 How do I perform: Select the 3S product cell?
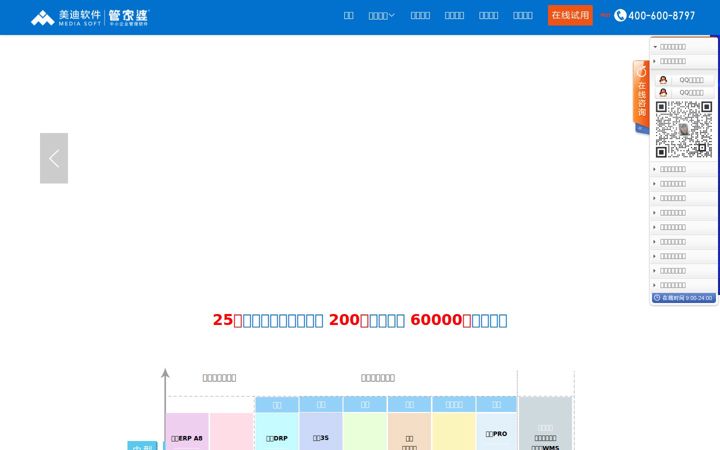click(321, 432)
